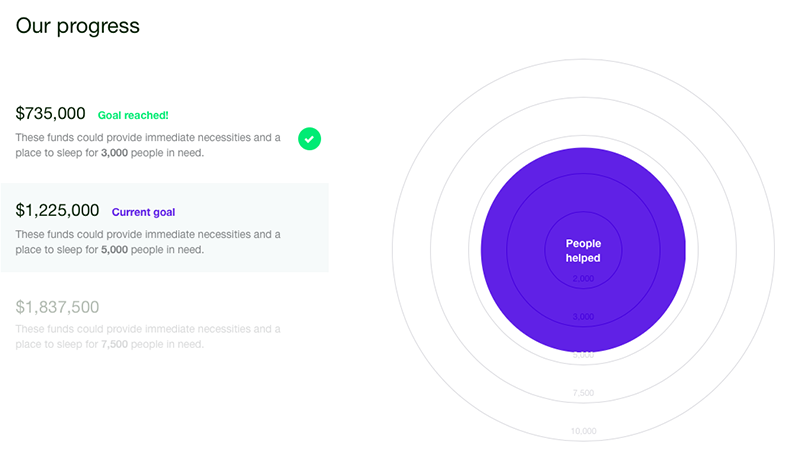Click the description mentioning 7,500 people
Screen dimensions: 800x466
[x=148, y=336]
